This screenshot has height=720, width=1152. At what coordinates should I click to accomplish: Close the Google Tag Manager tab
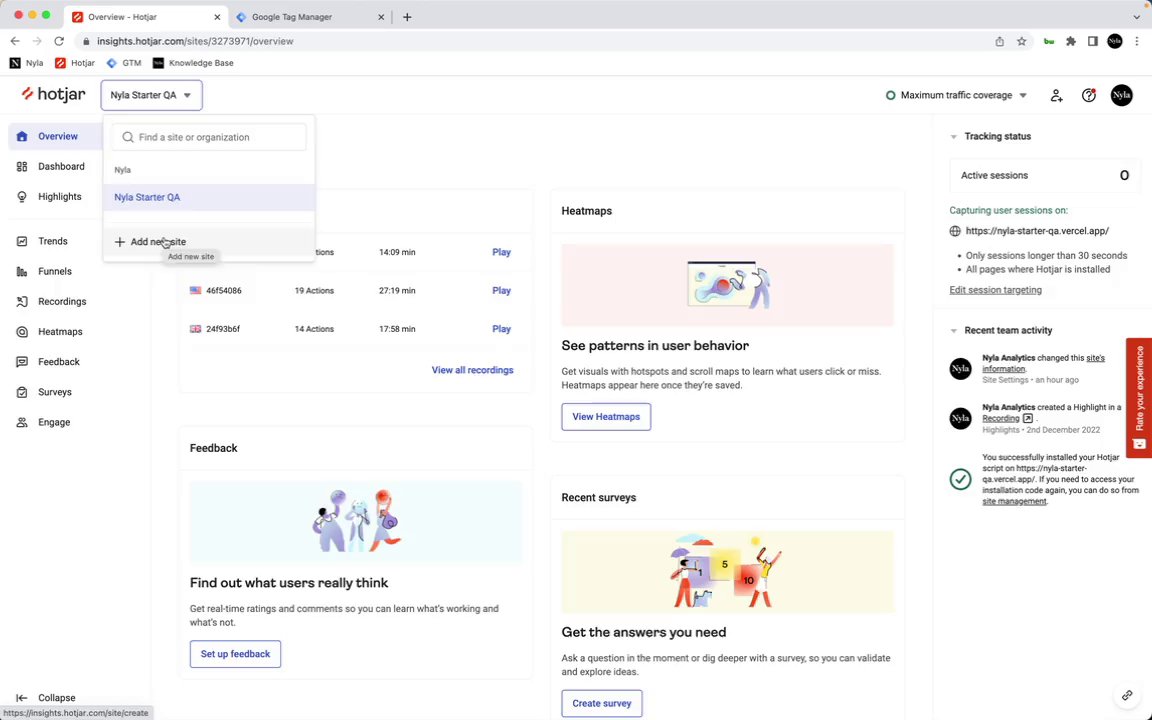point(381,17)
